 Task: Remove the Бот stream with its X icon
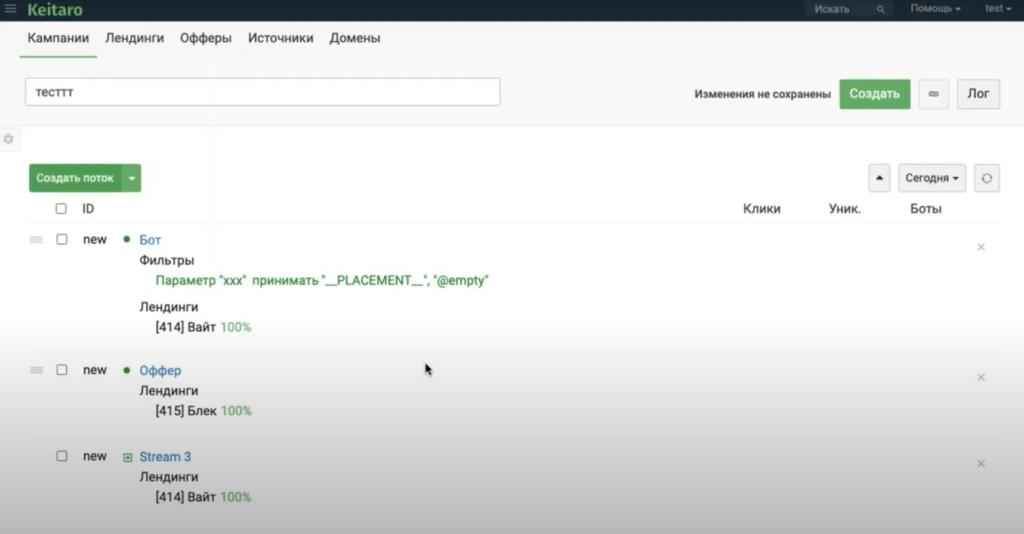click(980, 247)
